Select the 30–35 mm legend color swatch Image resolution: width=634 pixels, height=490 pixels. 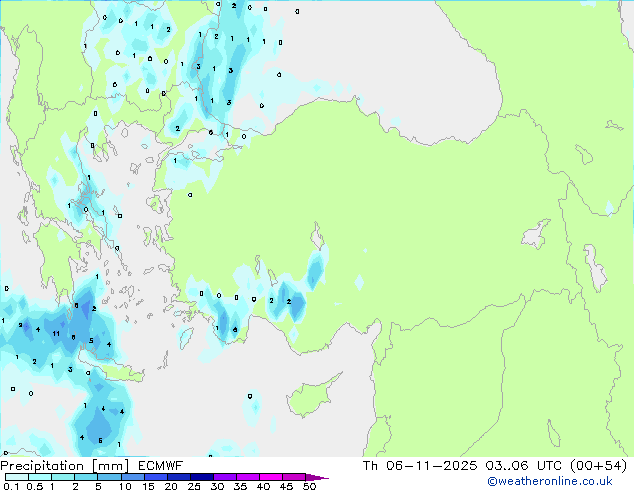[x=224, y=477]
